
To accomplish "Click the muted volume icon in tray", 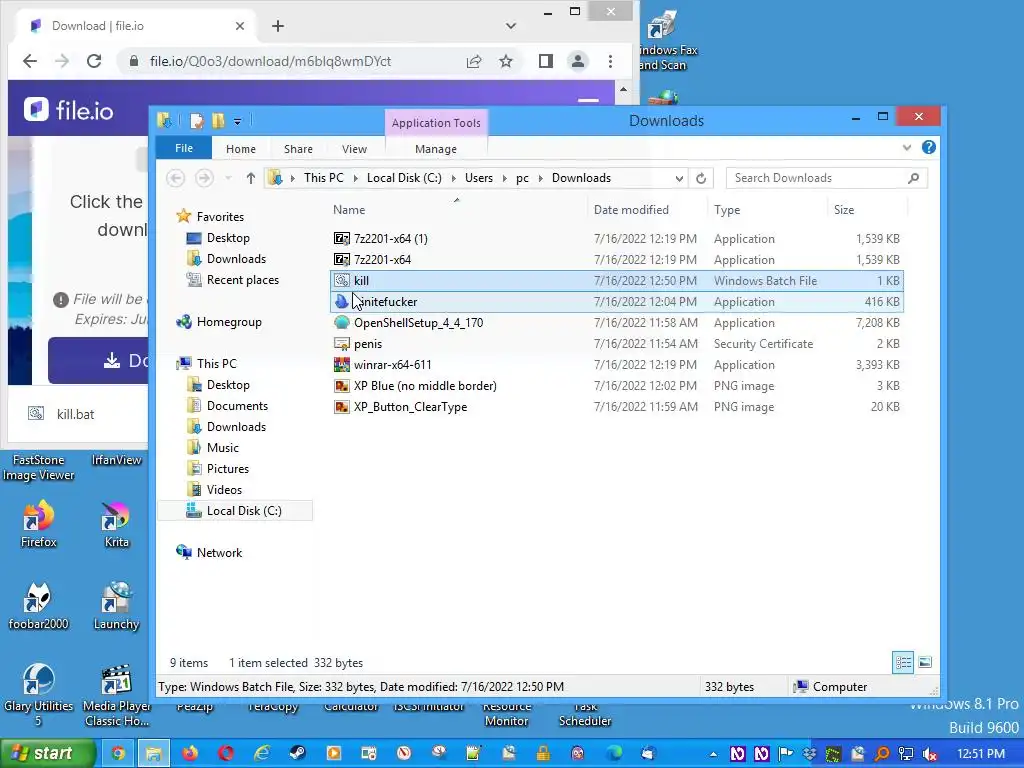I will click(x=929, y=754).
